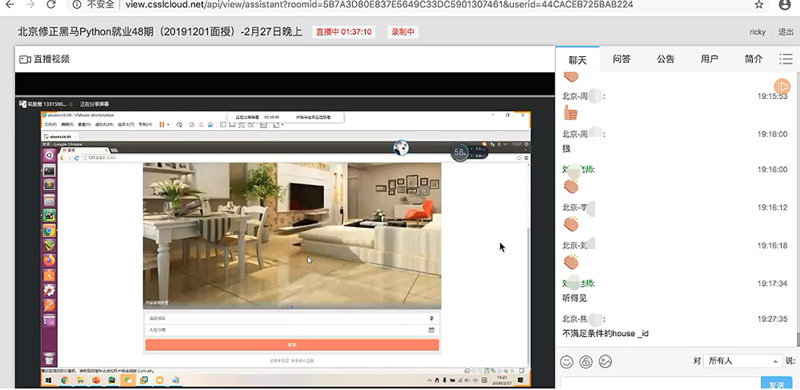Image resolution: width=800 pixels, height=390 pixels.
Task: Select the ubuntu16.04 VM tab in VMware
Action: [61, 137]
